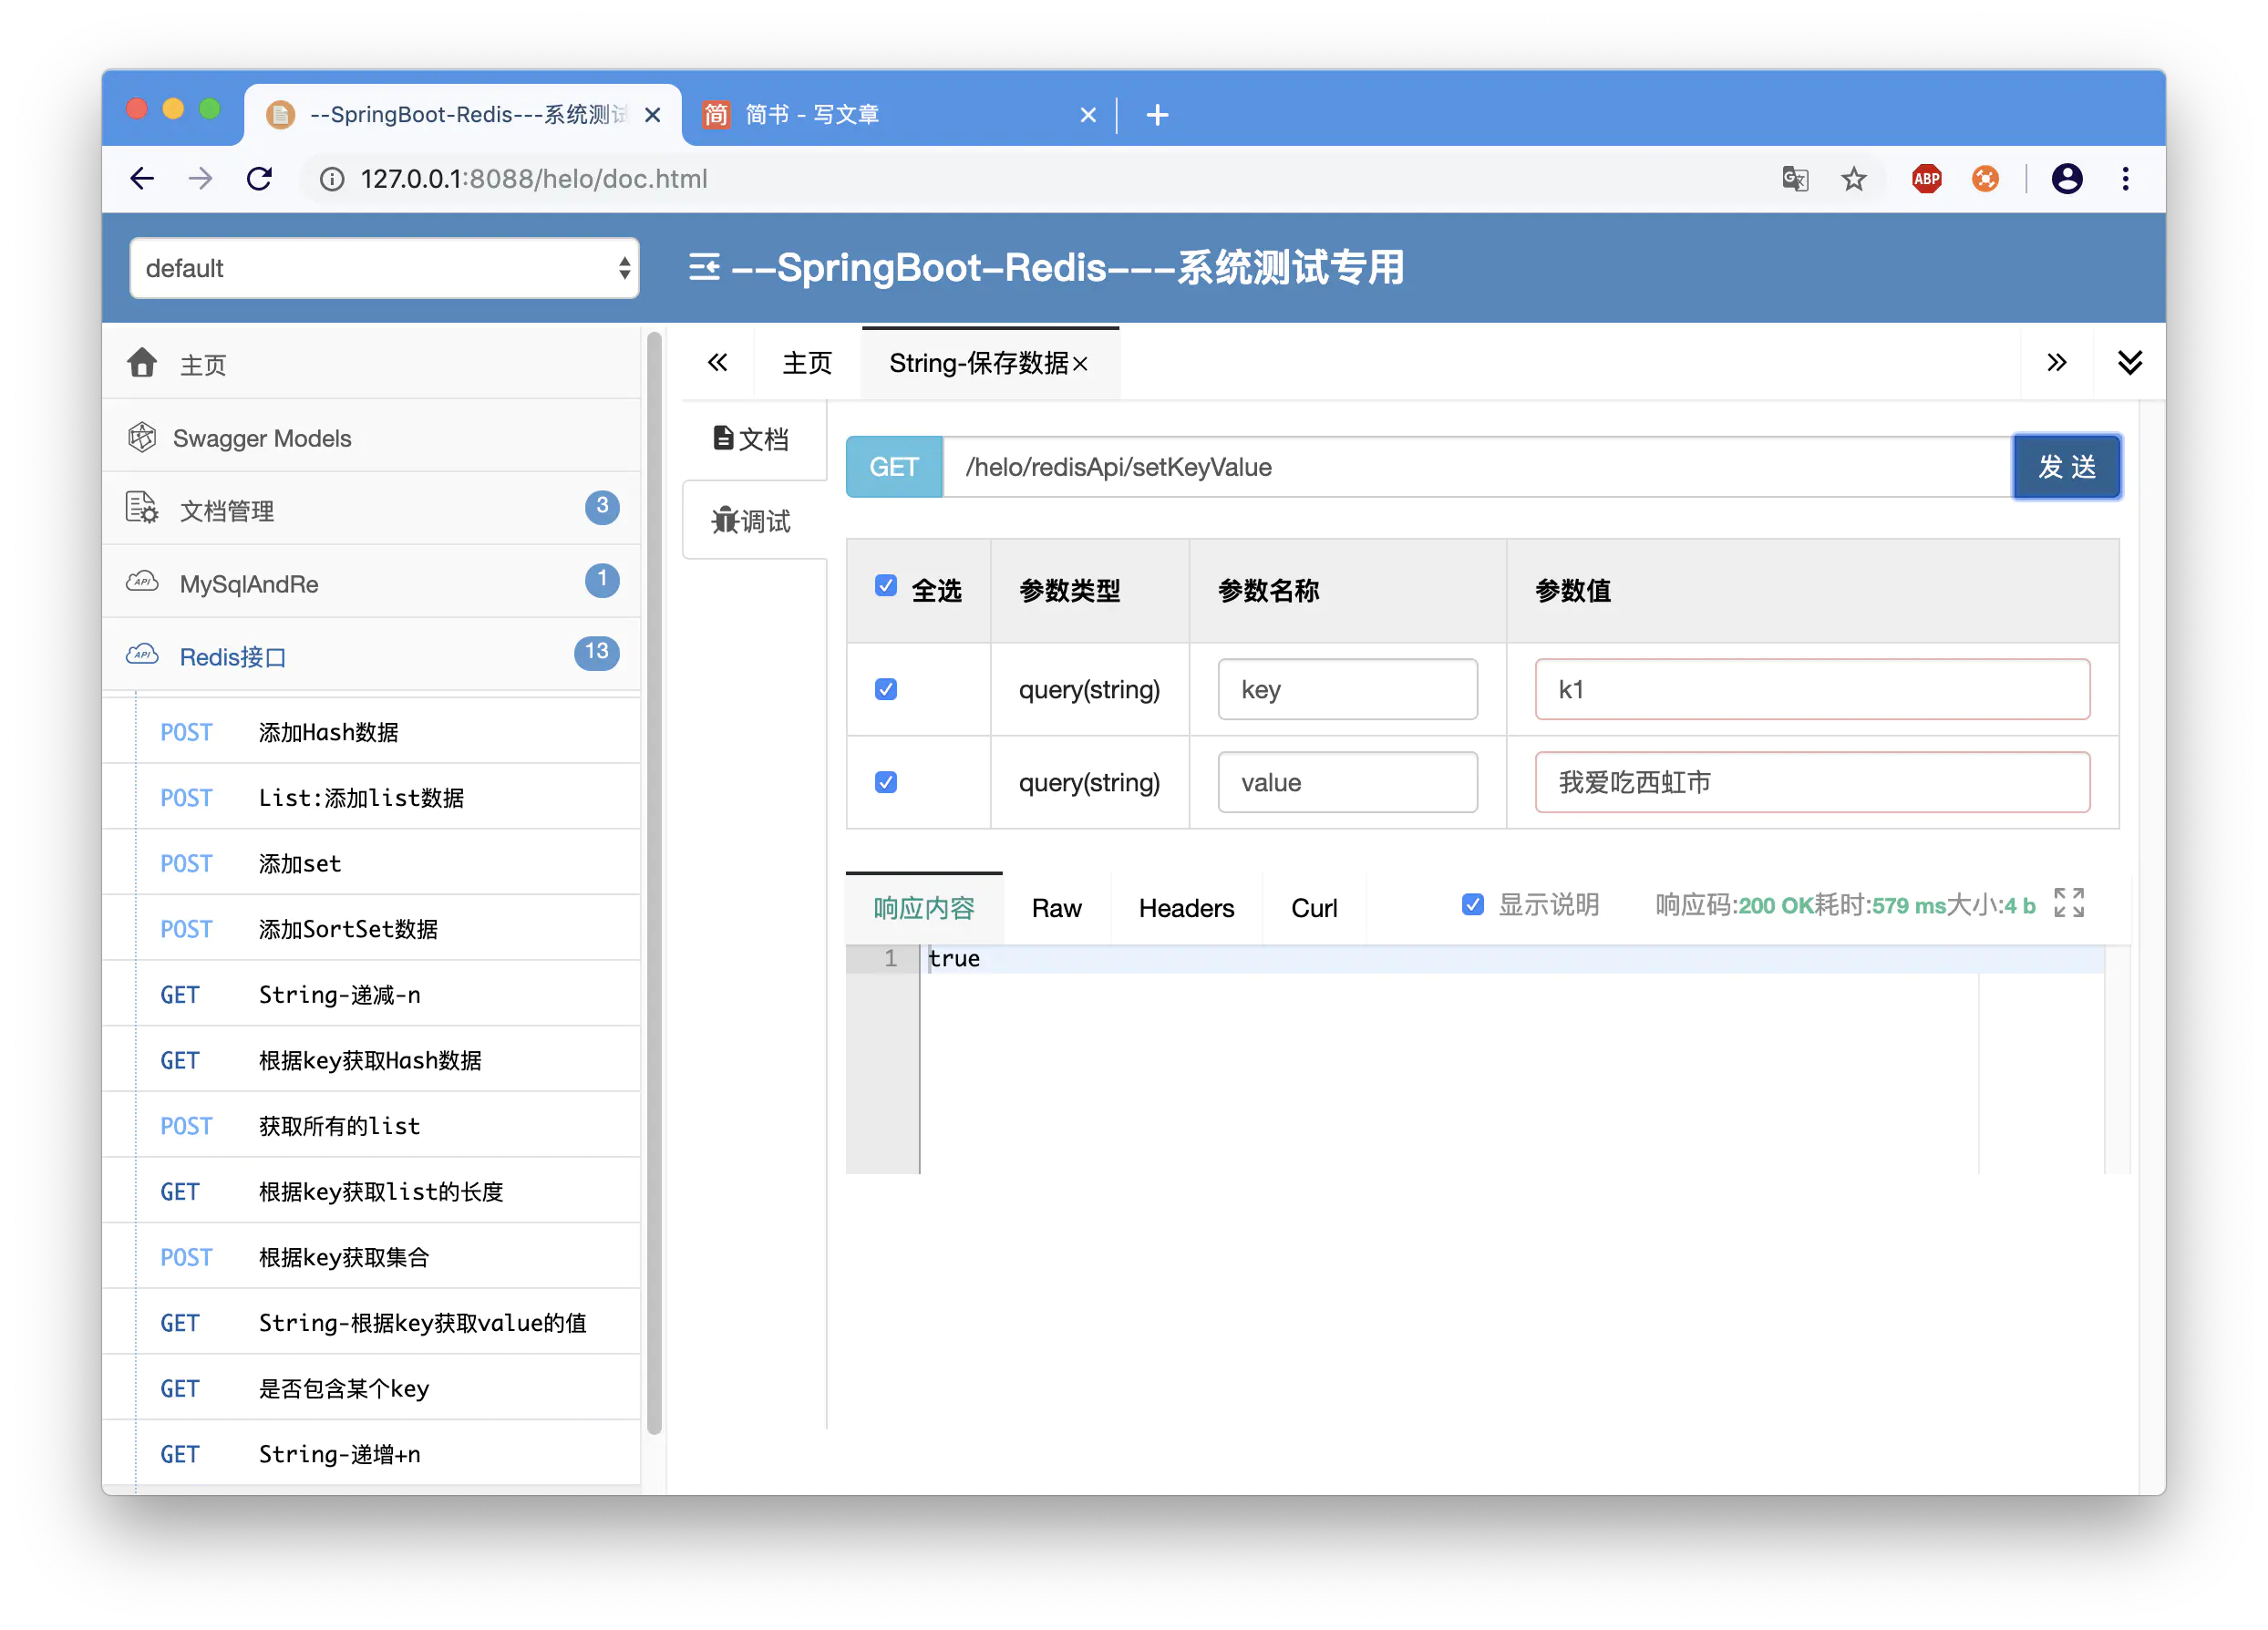2268x1630 pixels.
Task: Open the default group dropdown
Action: [x=384, y=268]
